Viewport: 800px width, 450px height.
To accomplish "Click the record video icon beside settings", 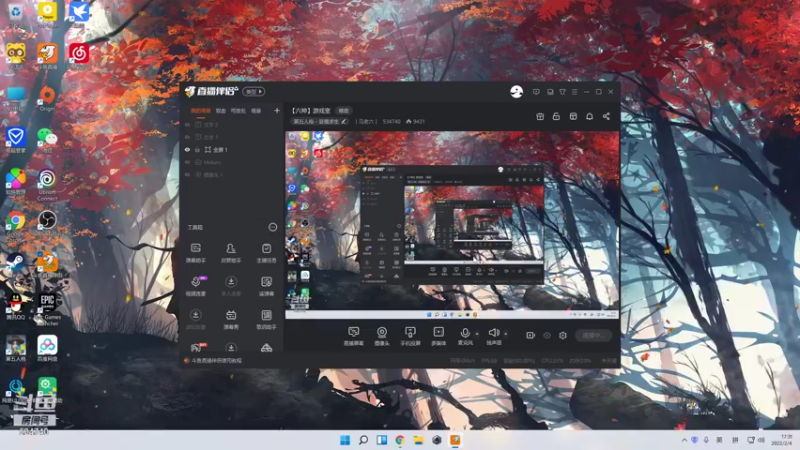I will click(531, 335).
